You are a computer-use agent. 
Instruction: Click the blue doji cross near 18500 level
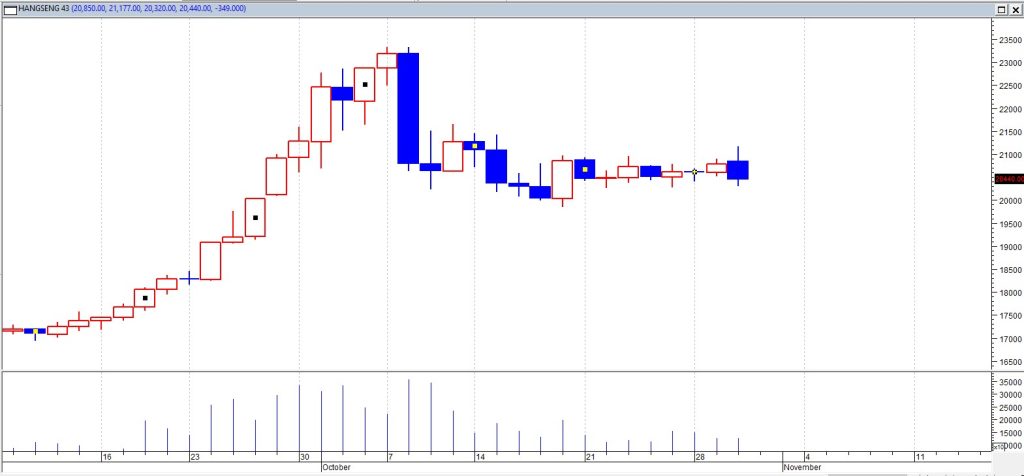click(189, 278)
